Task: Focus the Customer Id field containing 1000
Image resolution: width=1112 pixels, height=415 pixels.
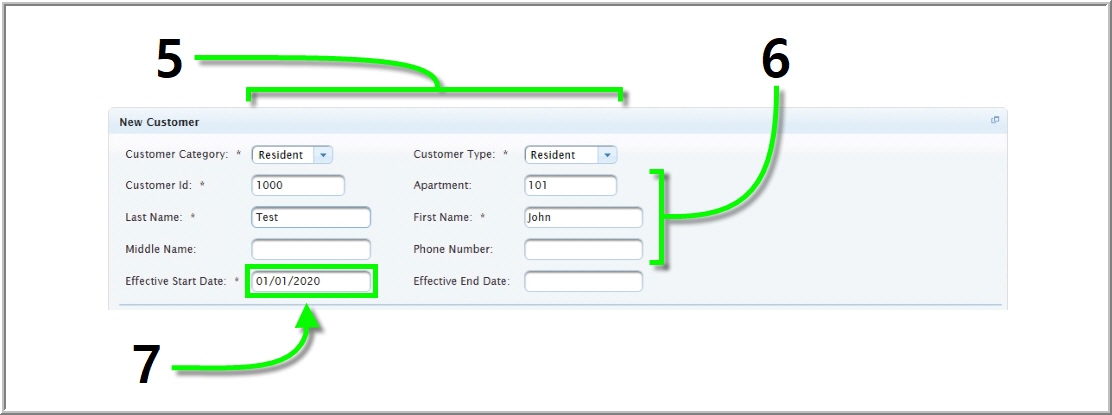Action: (297, 186)
